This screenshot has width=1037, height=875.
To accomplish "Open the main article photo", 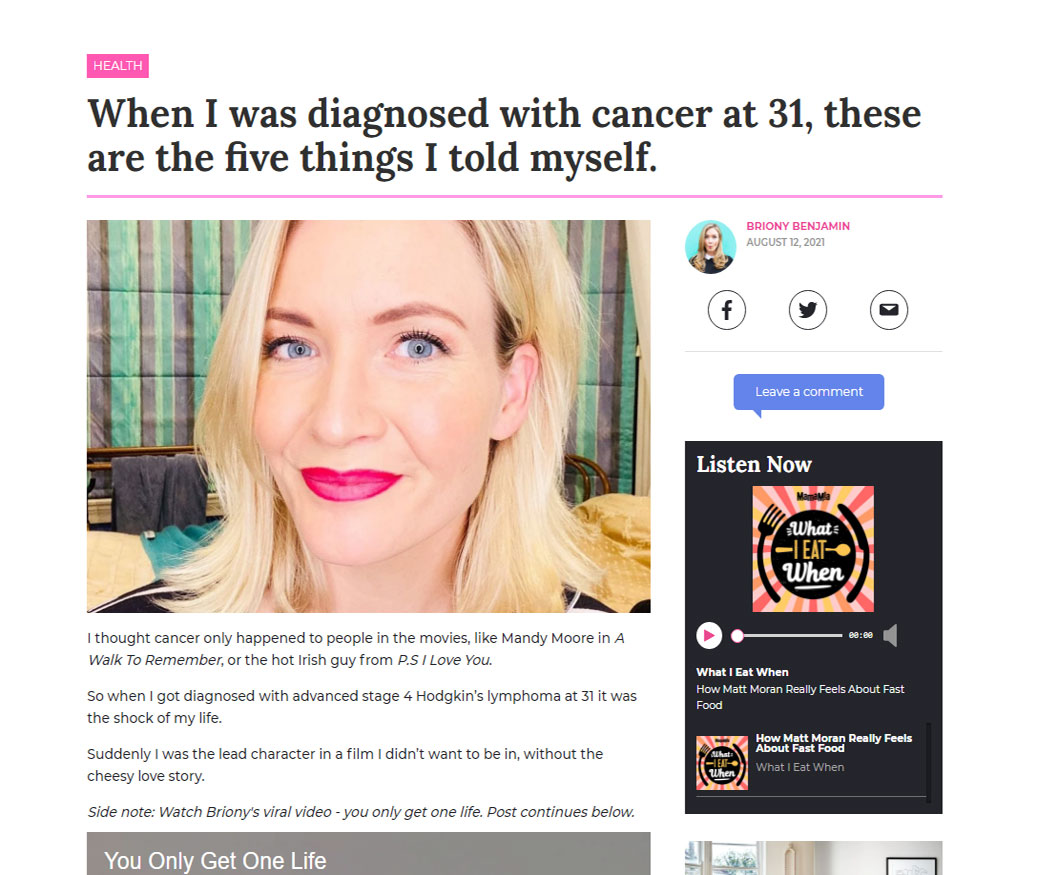I will [x=368, y=417].
